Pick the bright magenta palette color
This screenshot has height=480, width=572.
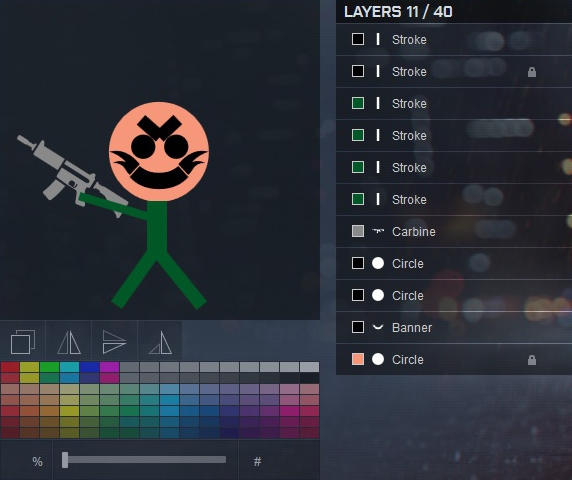[109, 367]
